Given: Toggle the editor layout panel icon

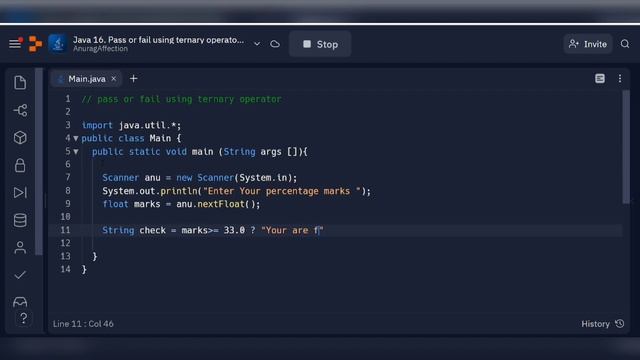Looking at the screenshot, I should pos(600,78).
